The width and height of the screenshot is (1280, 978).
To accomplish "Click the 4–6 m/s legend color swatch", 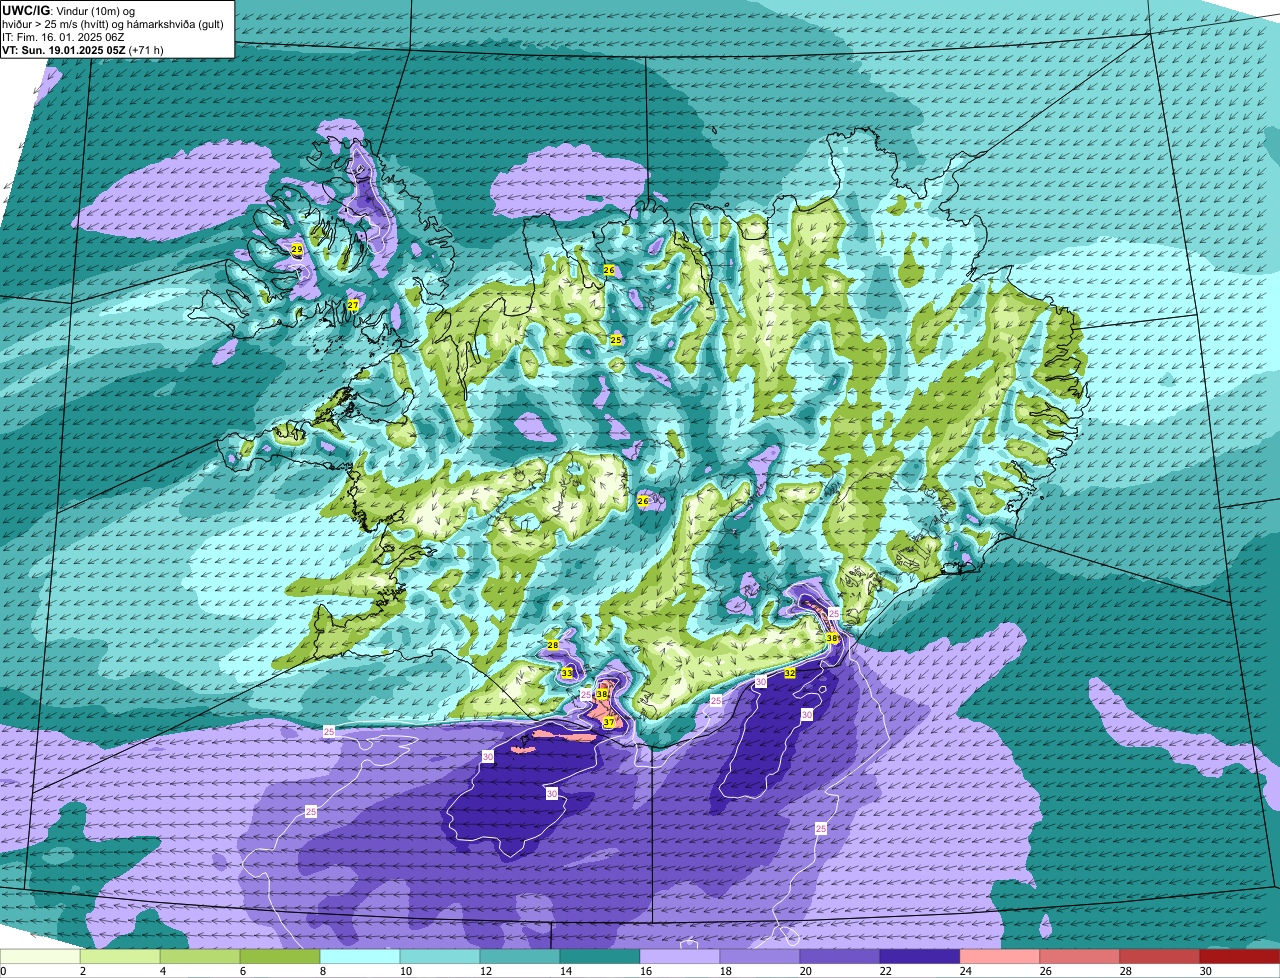I will point(200,956).
